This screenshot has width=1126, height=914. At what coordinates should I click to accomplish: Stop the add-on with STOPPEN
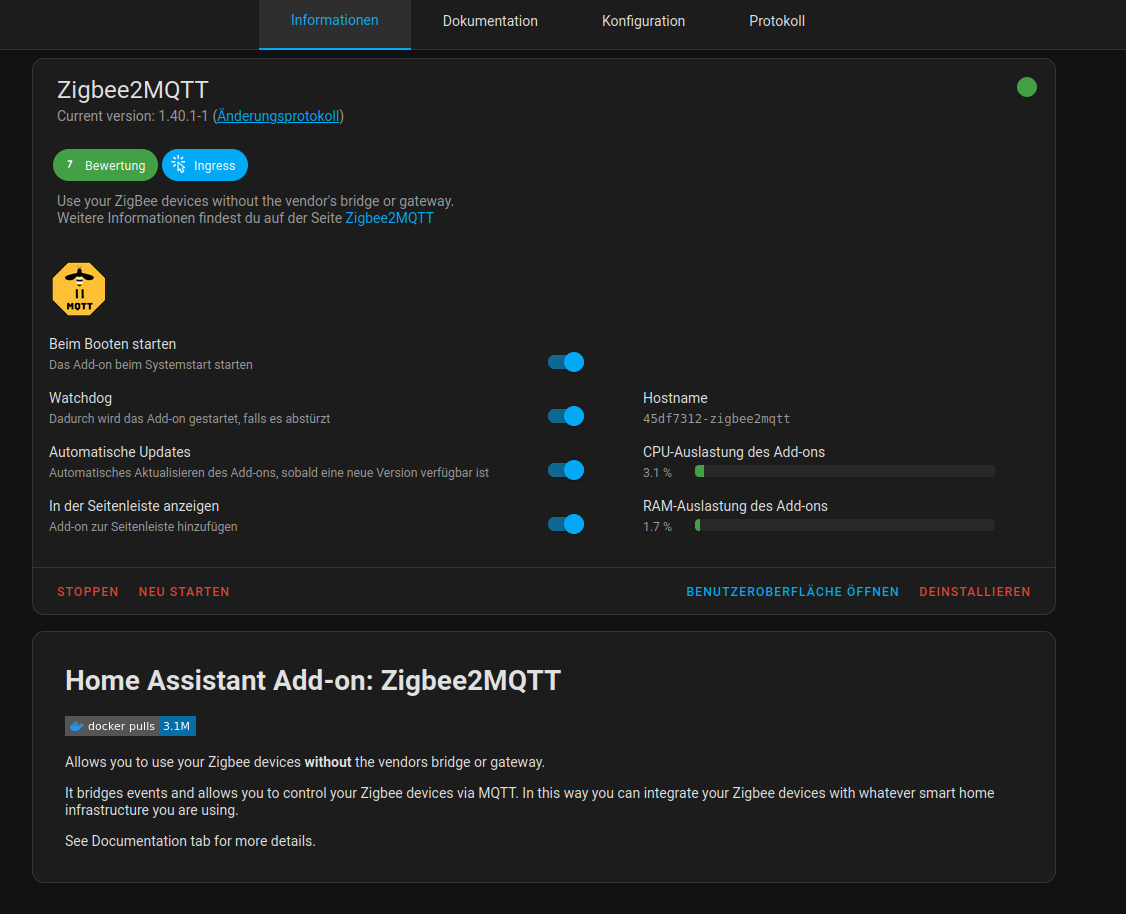[87, 591]
